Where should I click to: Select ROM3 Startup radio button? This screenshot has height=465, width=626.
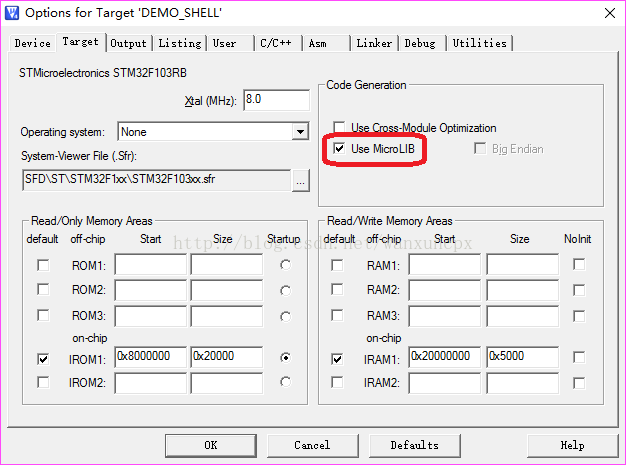(x=285, y=317)
